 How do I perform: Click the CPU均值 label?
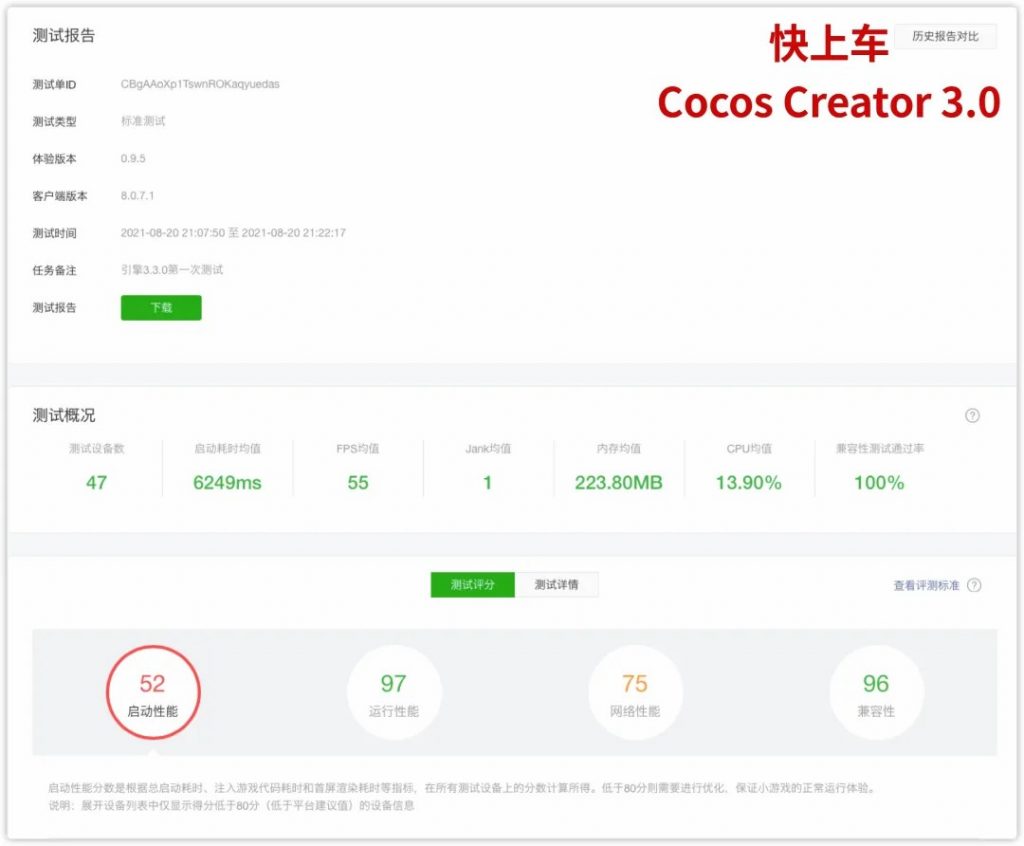[749, 449]
